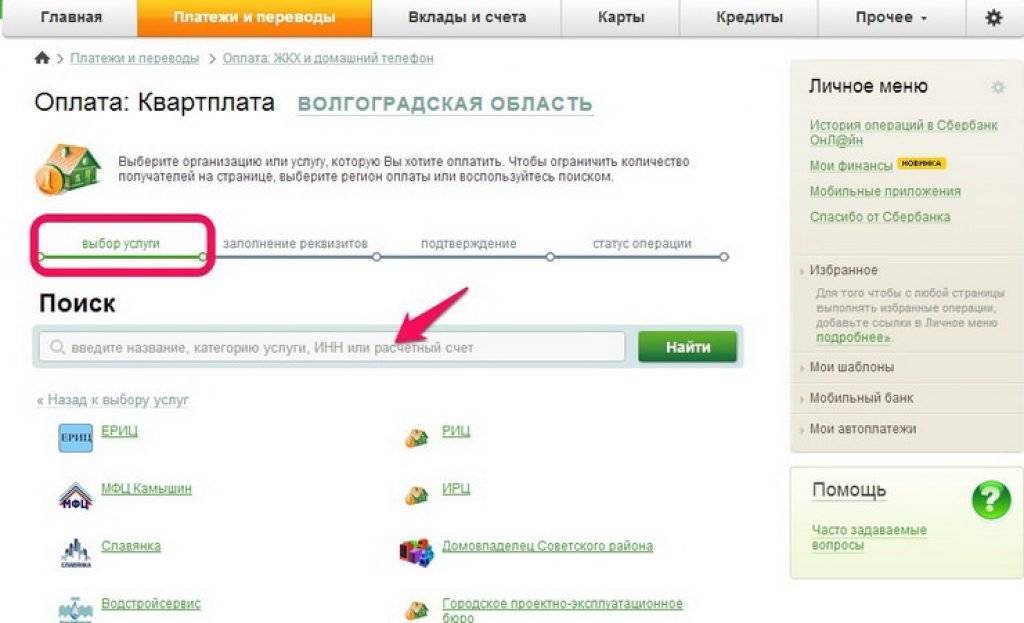Click the icon next to РИЦ
Screen dimensions: 1024x623
pos(416,438)
